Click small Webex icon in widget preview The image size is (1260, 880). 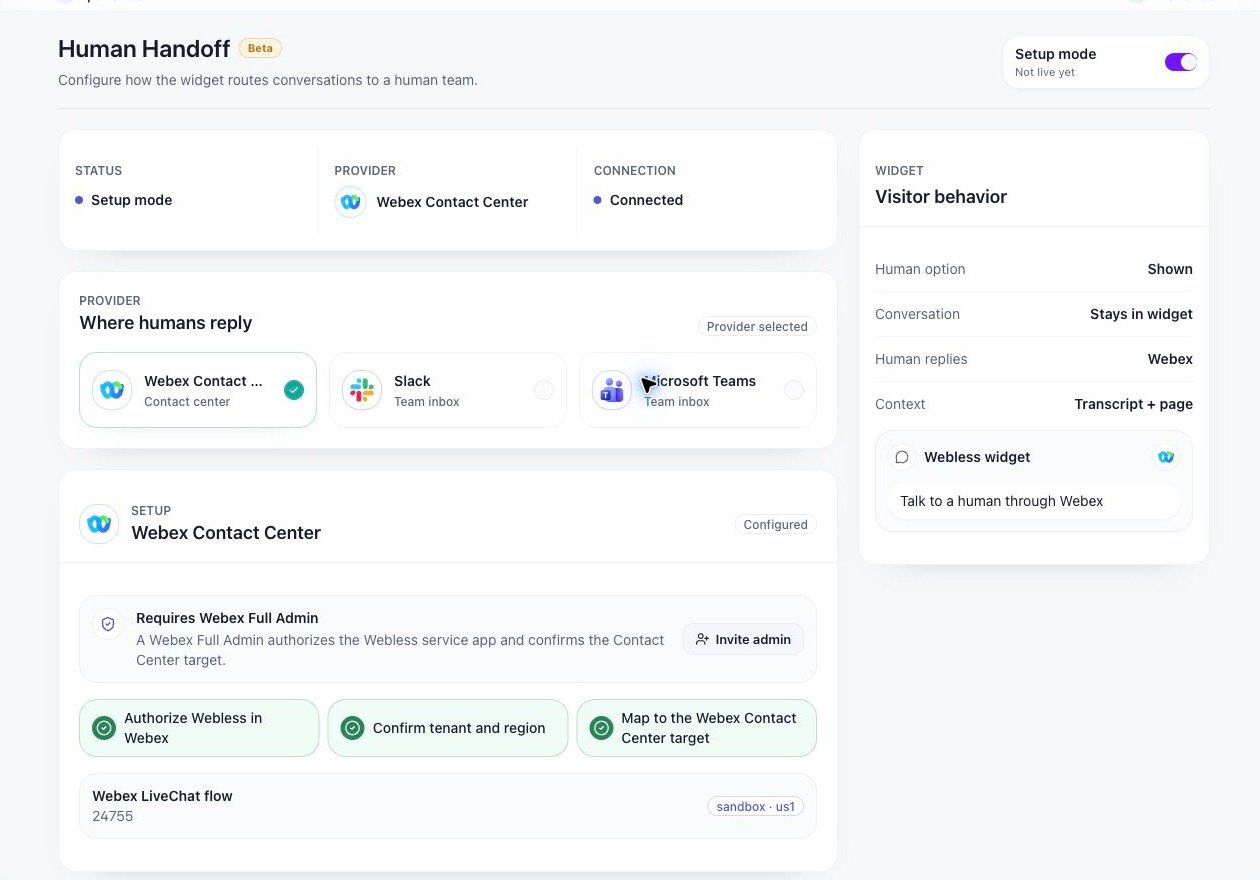pyautogui.click(x=1165, y=457)
